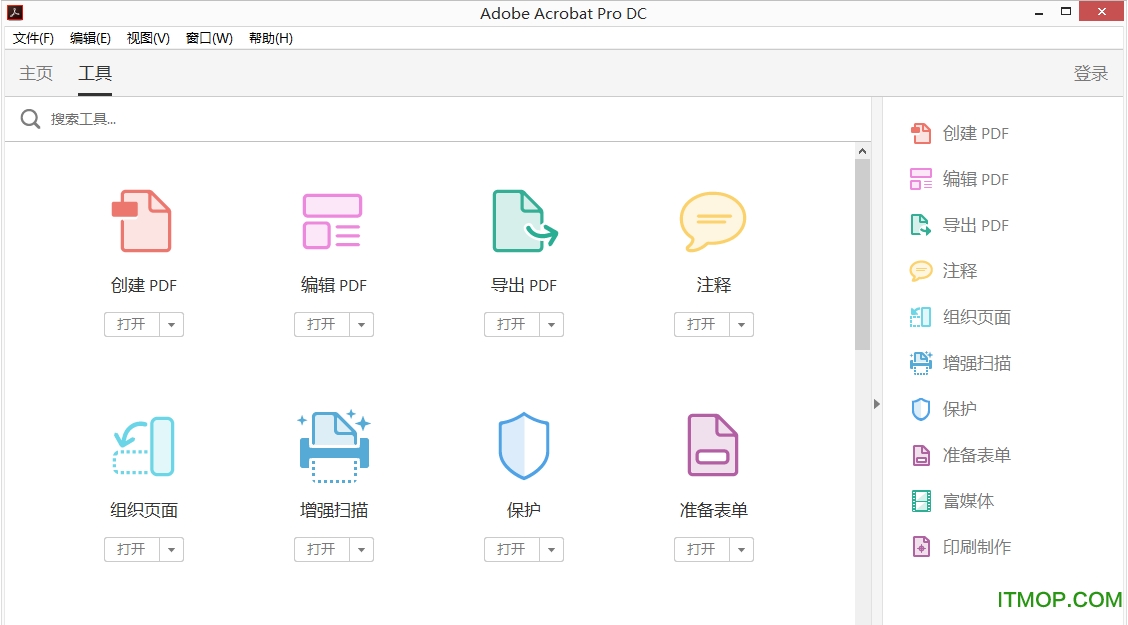Image resolution: width=1128 pixels, height=625 pixels.
Task: Select 导出 PDF icon in right sidebar
Action: [921, 225]
